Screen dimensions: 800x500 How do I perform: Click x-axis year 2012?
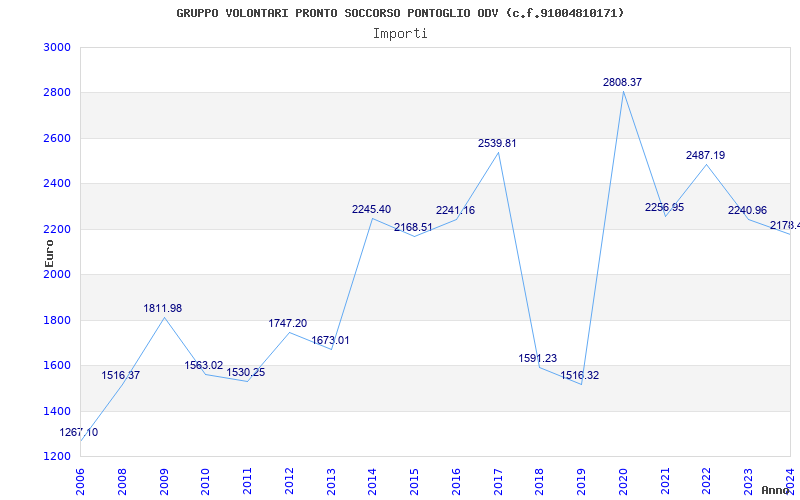289,481
